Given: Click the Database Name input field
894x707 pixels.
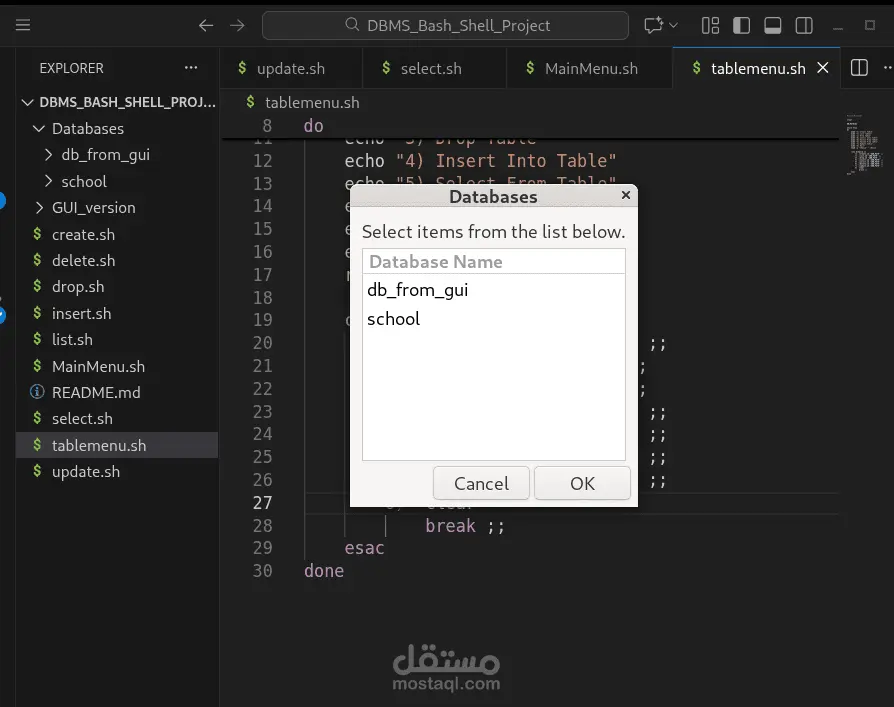Looking at the screenshot, I should tap(493, 261).
